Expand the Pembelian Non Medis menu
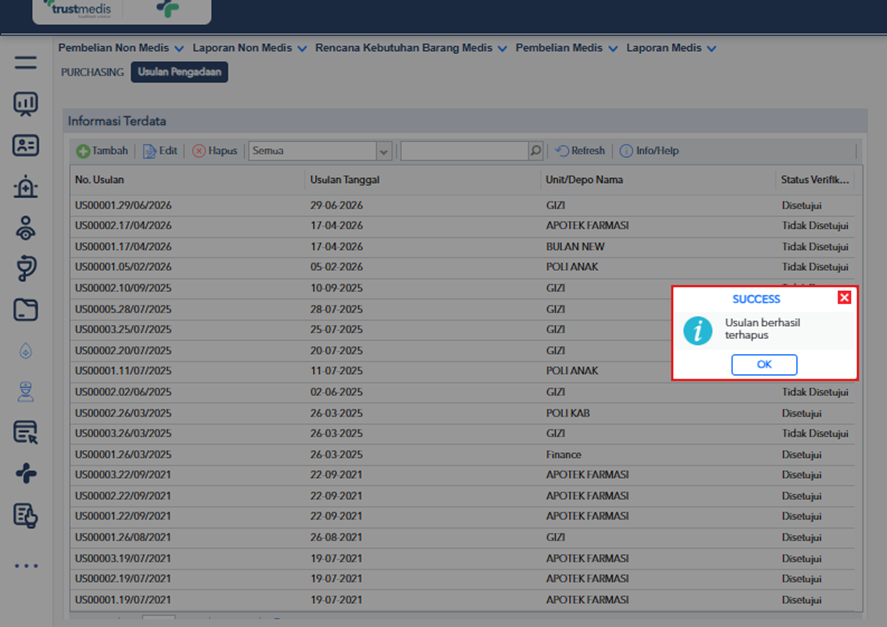 tap(120, 48)
